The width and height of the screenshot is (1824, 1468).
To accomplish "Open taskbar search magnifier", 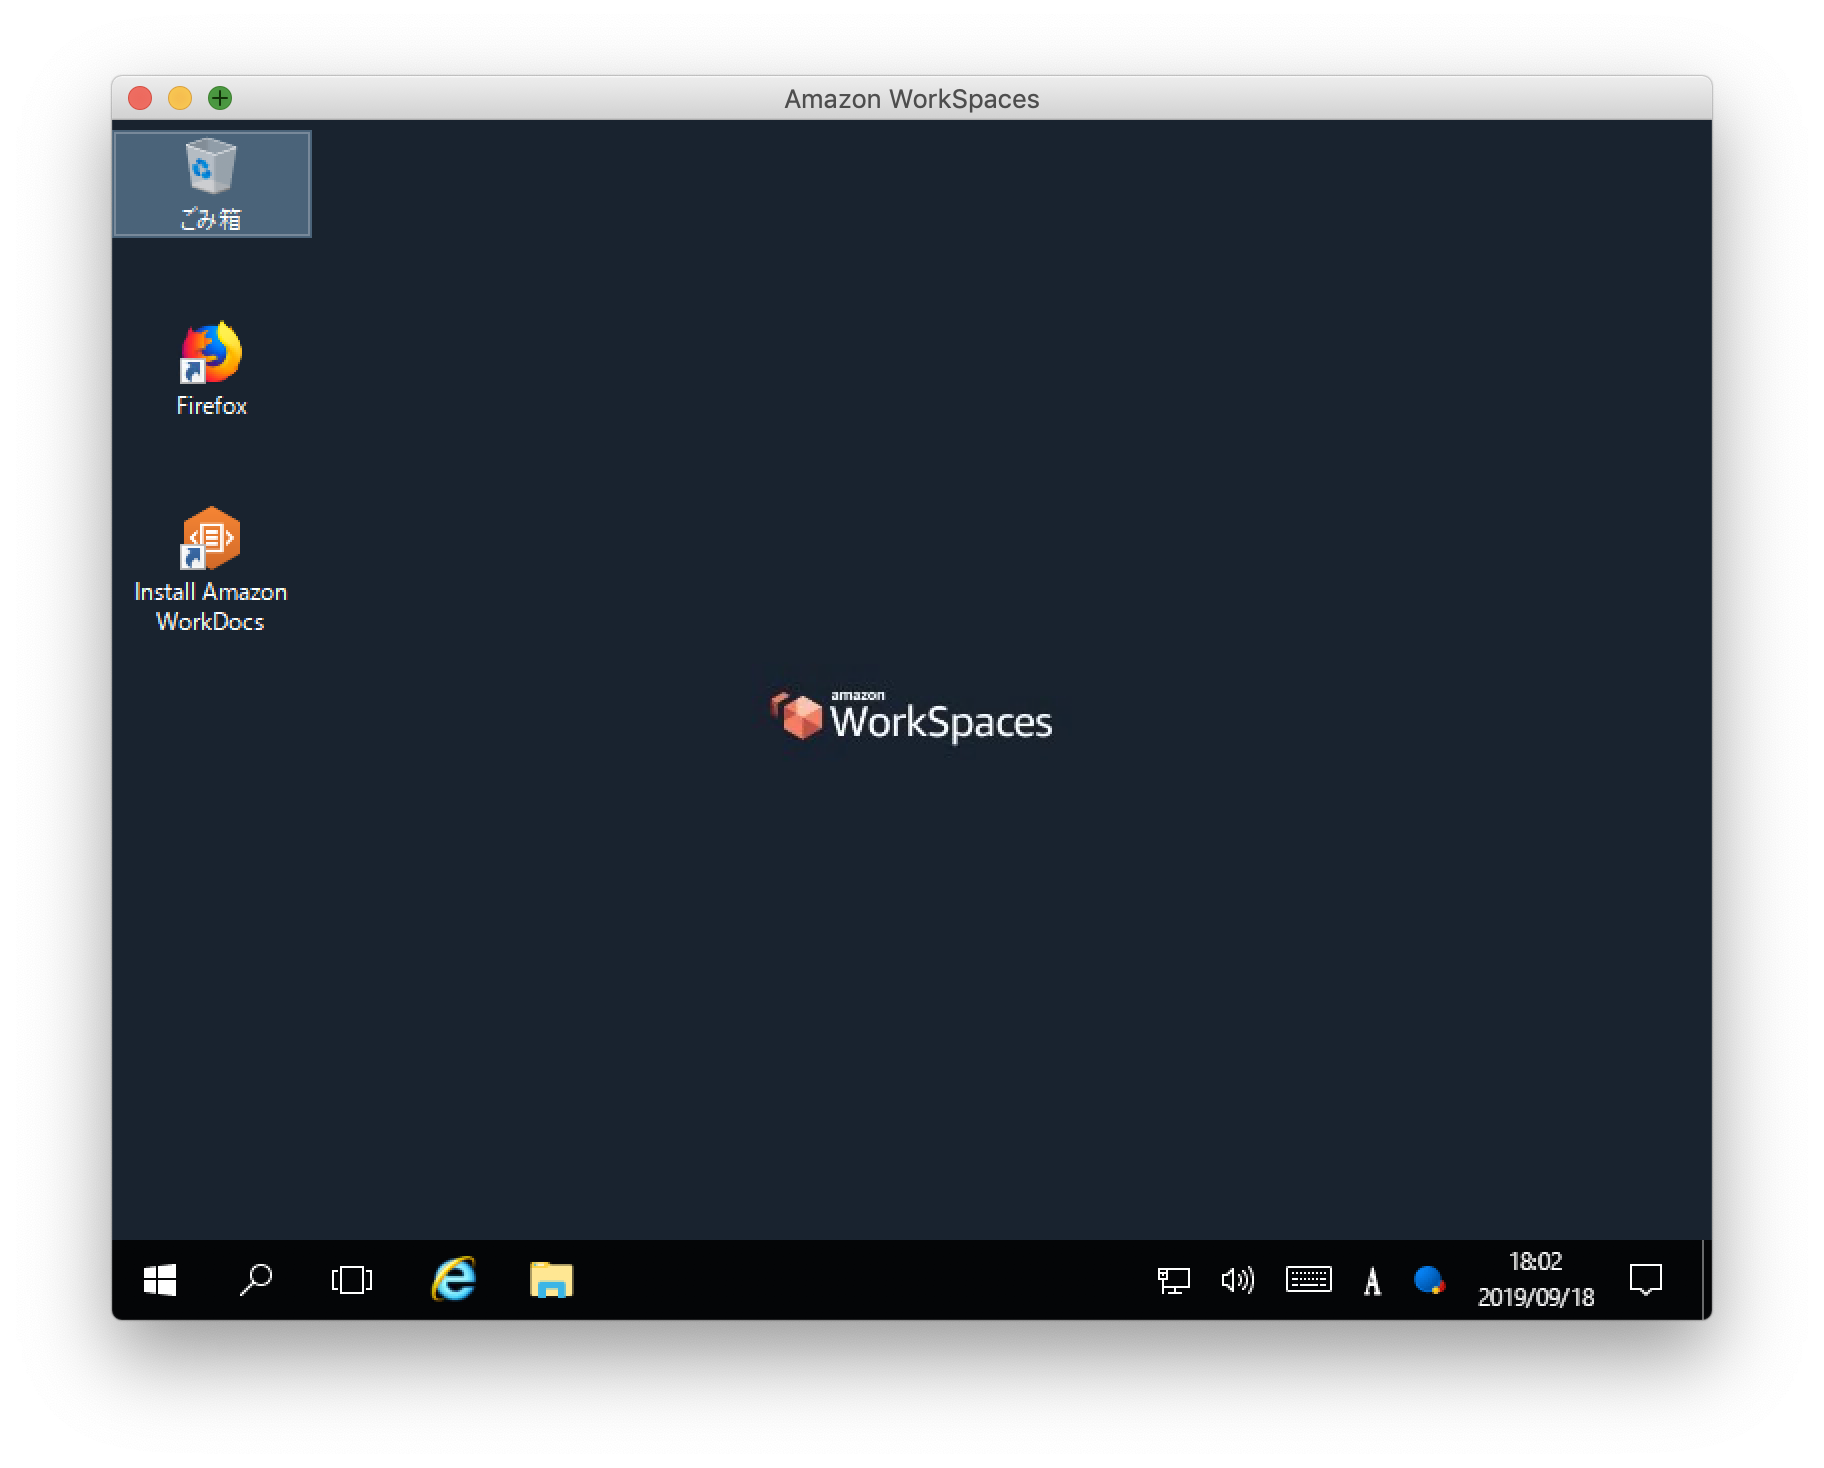I will [x=256, y=1280].
